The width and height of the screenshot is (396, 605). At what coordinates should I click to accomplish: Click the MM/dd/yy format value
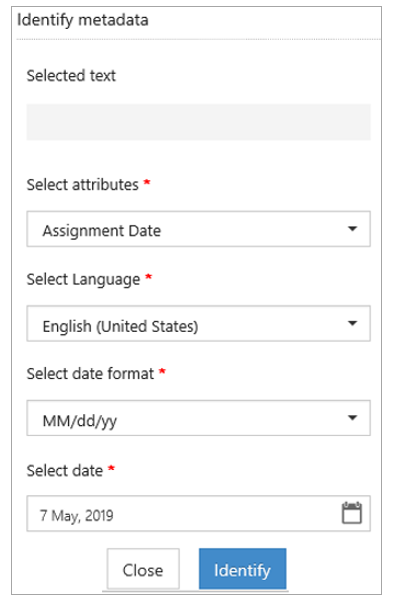(80, 421)
